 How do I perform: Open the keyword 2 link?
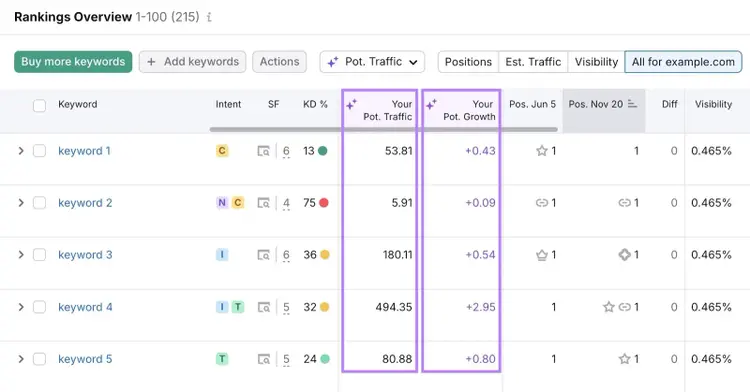coord(85,203)
